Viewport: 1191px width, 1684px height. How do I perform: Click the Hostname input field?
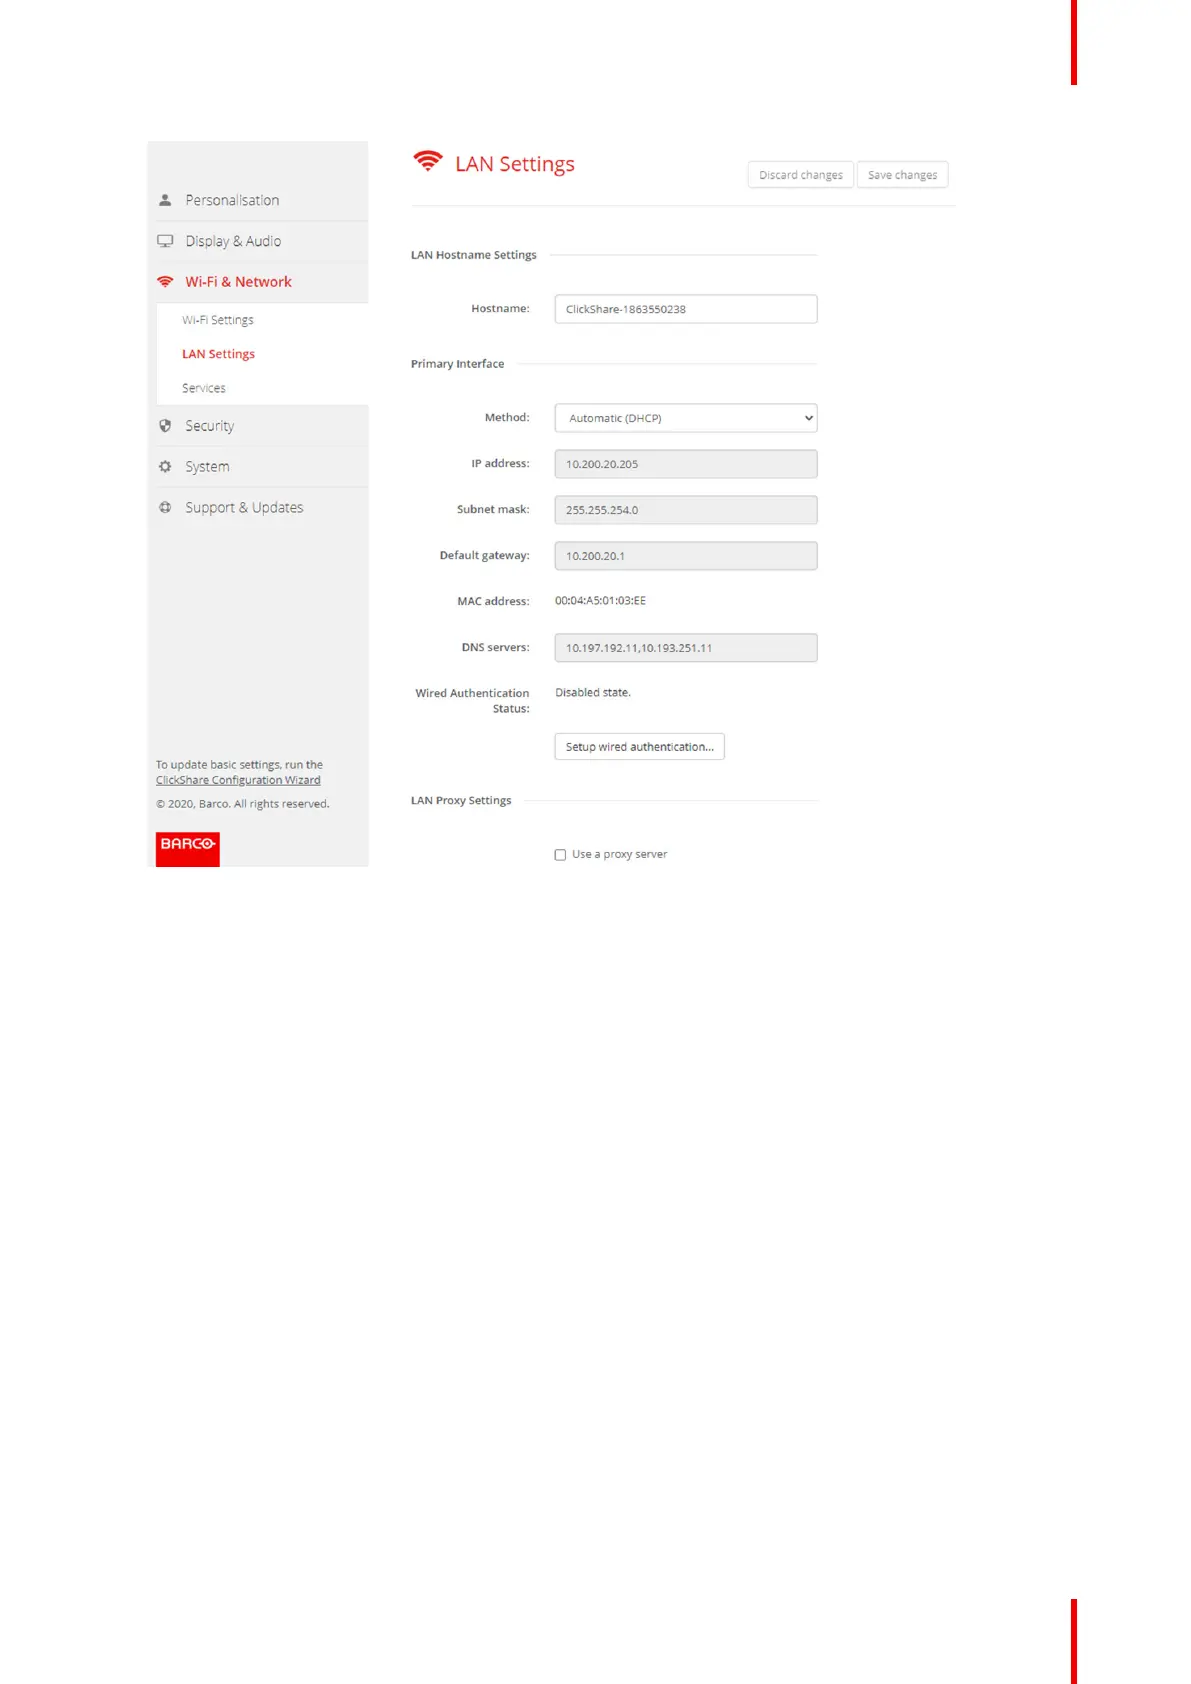[686, 309]
